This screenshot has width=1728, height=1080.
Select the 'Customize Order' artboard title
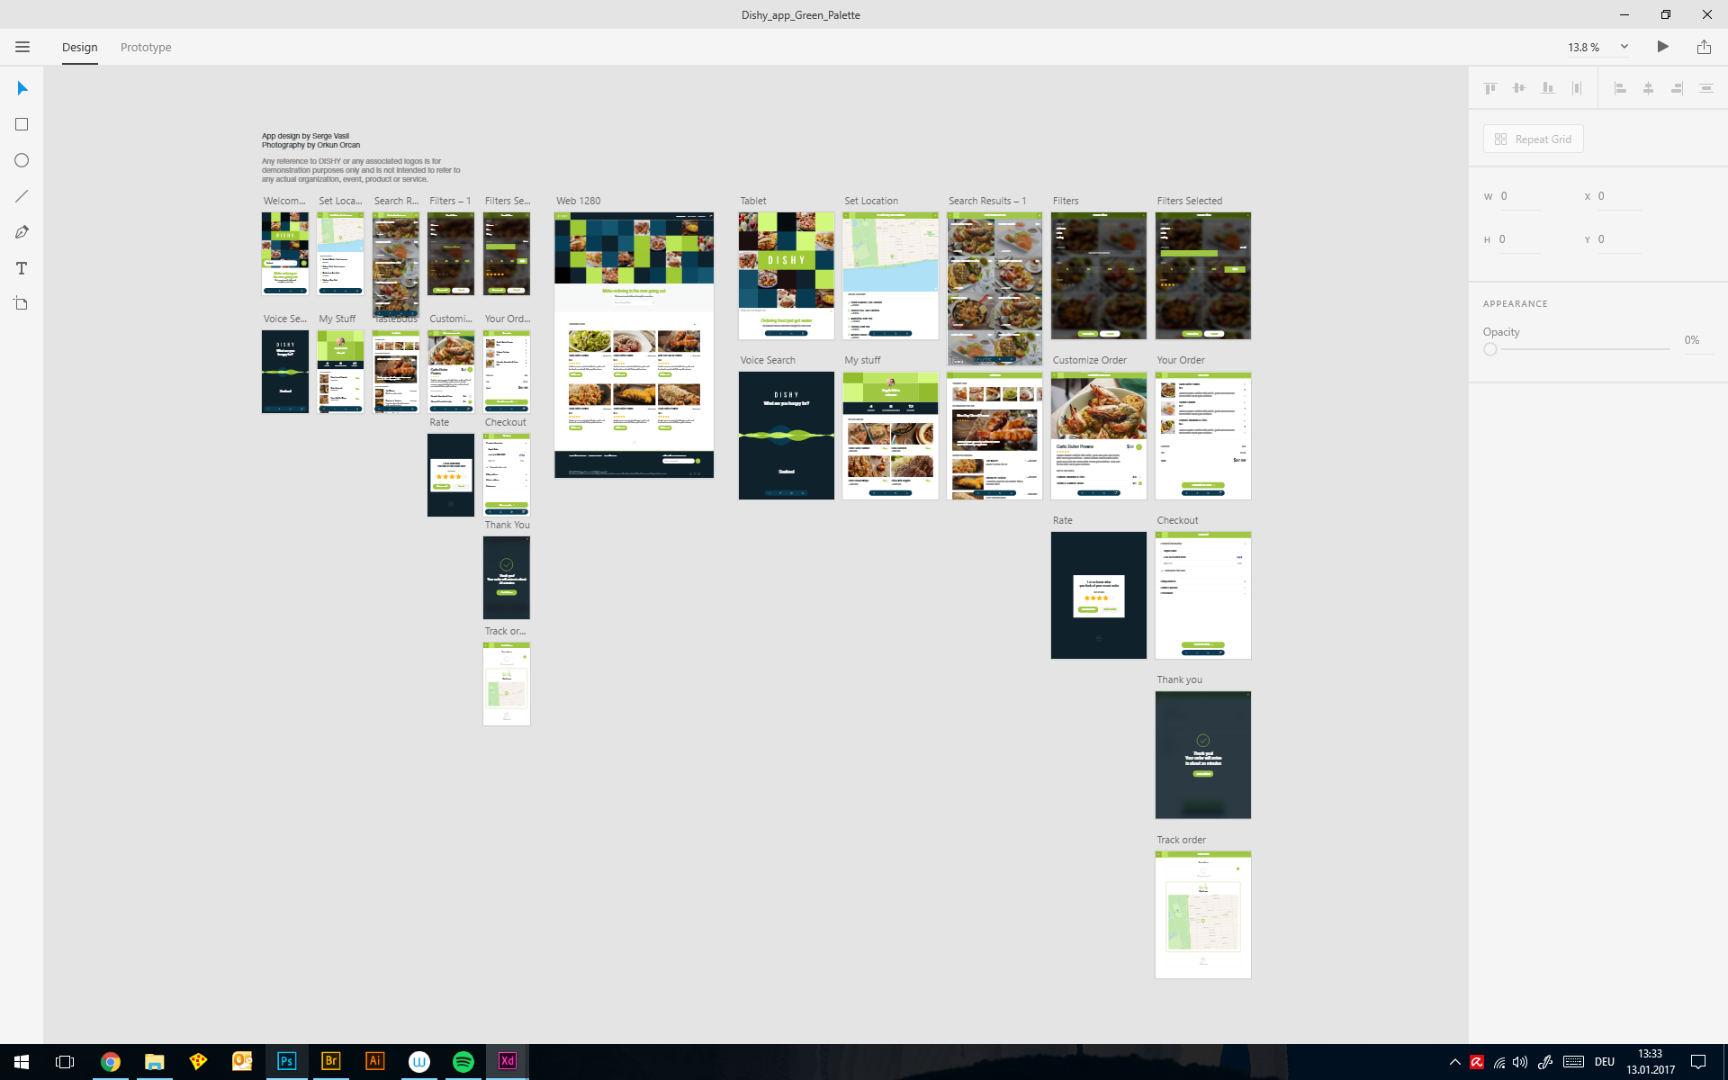[x=1089, y=360]
